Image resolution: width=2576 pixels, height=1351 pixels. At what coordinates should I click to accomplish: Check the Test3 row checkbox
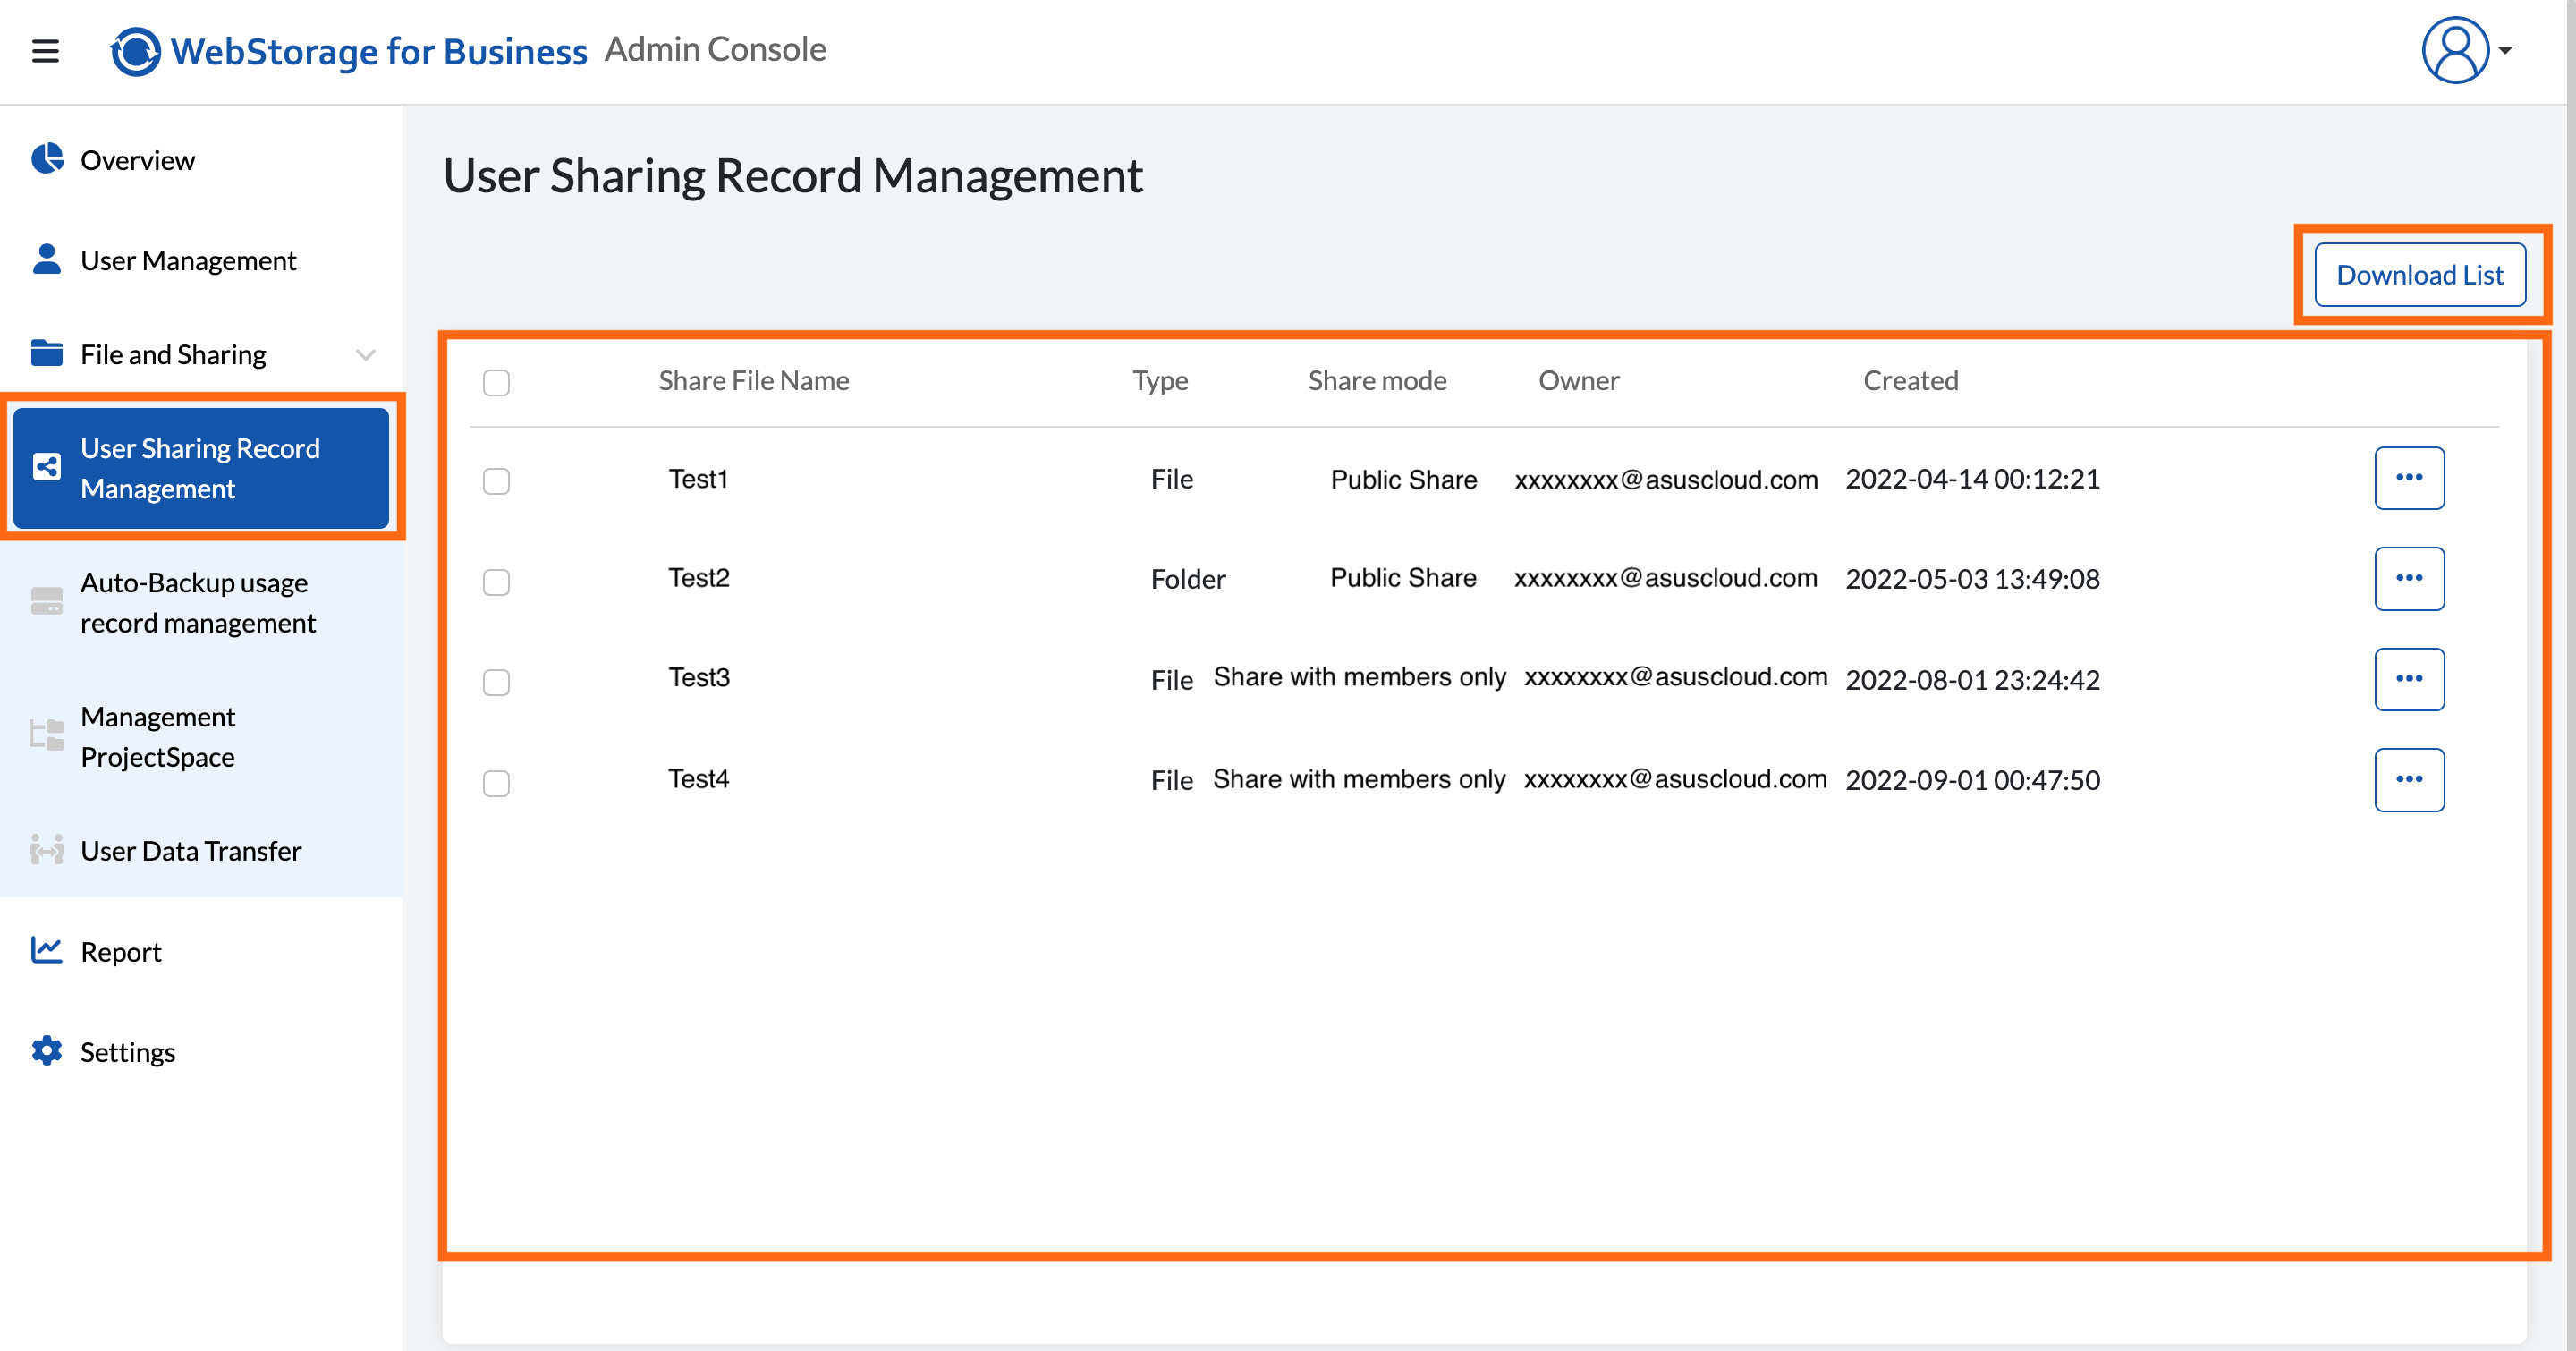[x=496, y=682]
